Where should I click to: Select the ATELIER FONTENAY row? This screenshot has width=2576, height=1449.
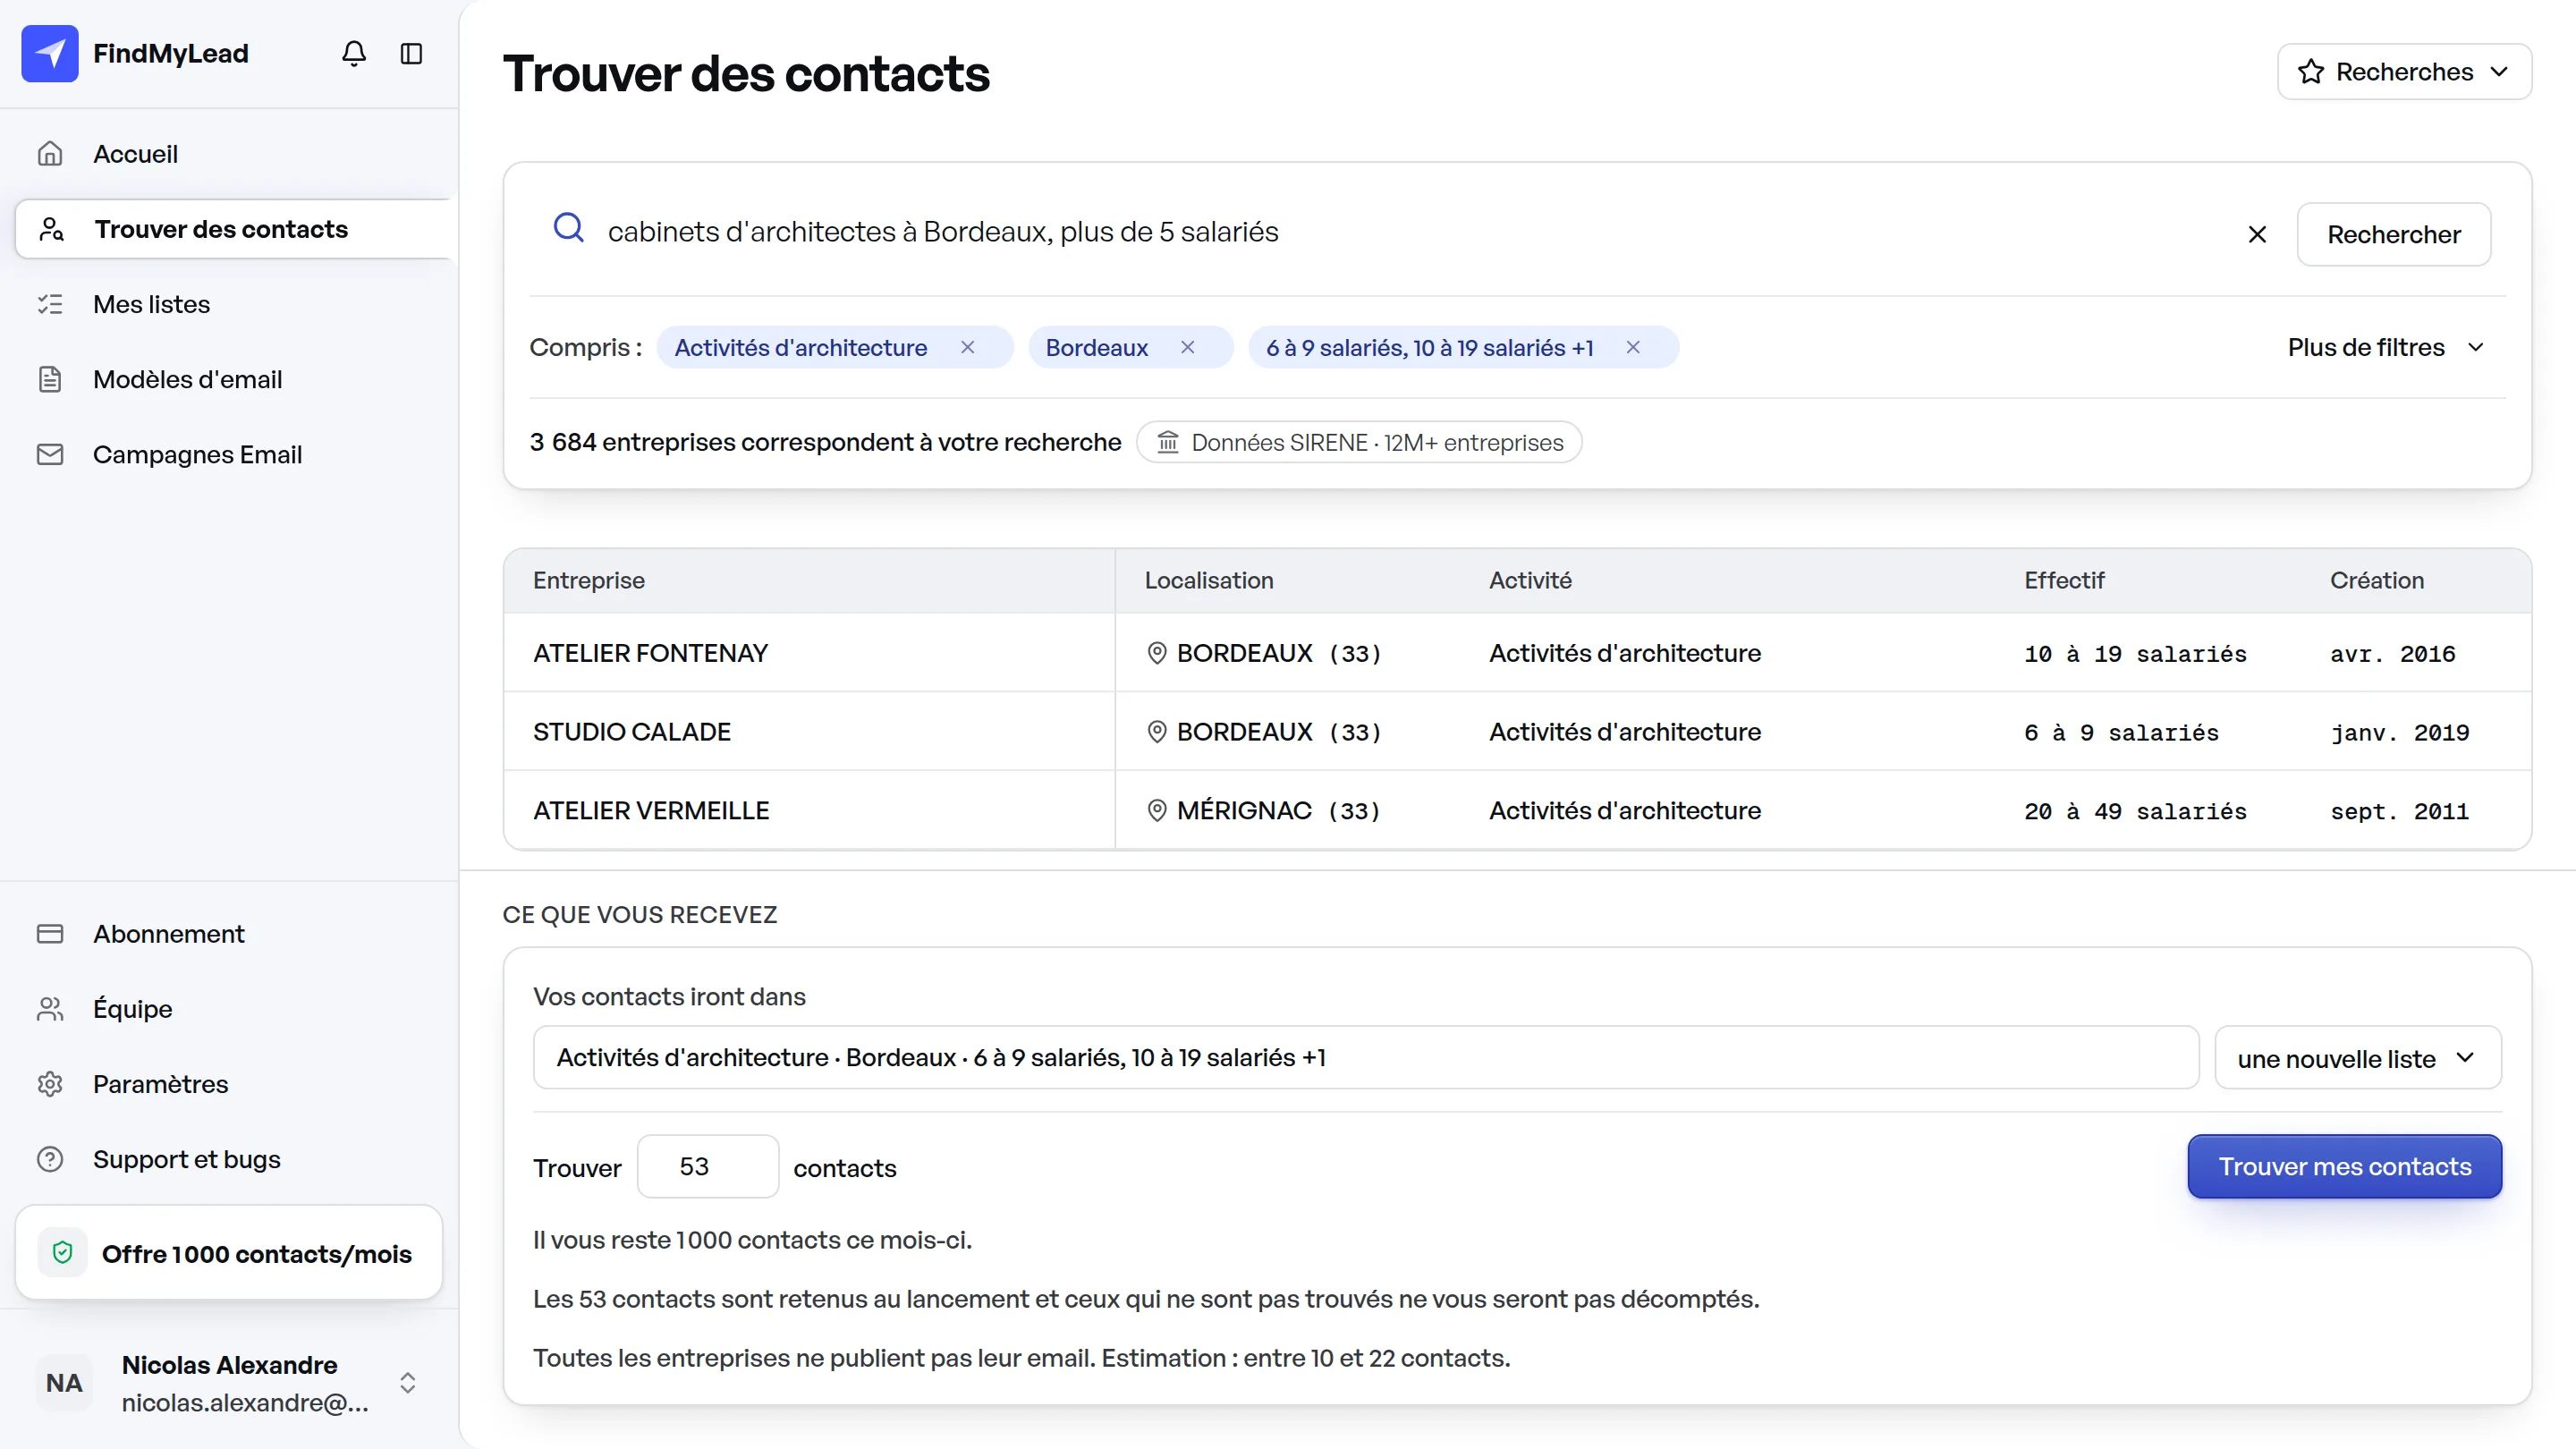(1517, 653)
